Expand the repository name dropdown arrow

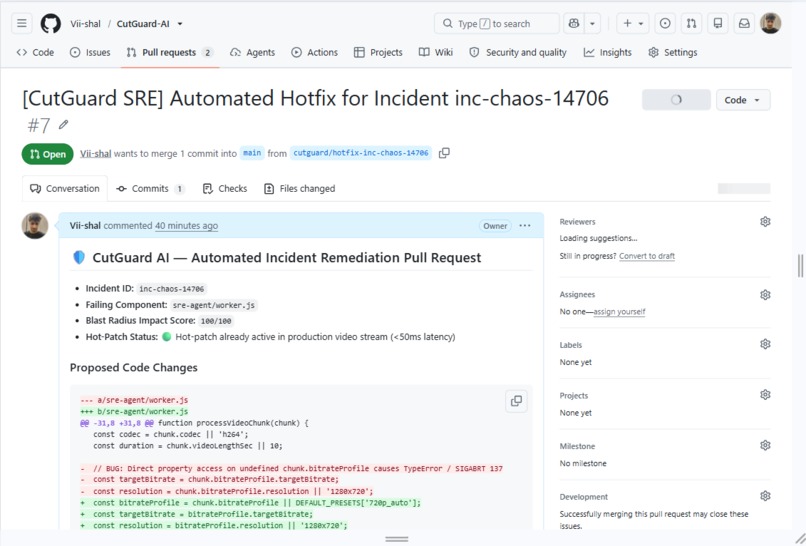tap(179, 24)
